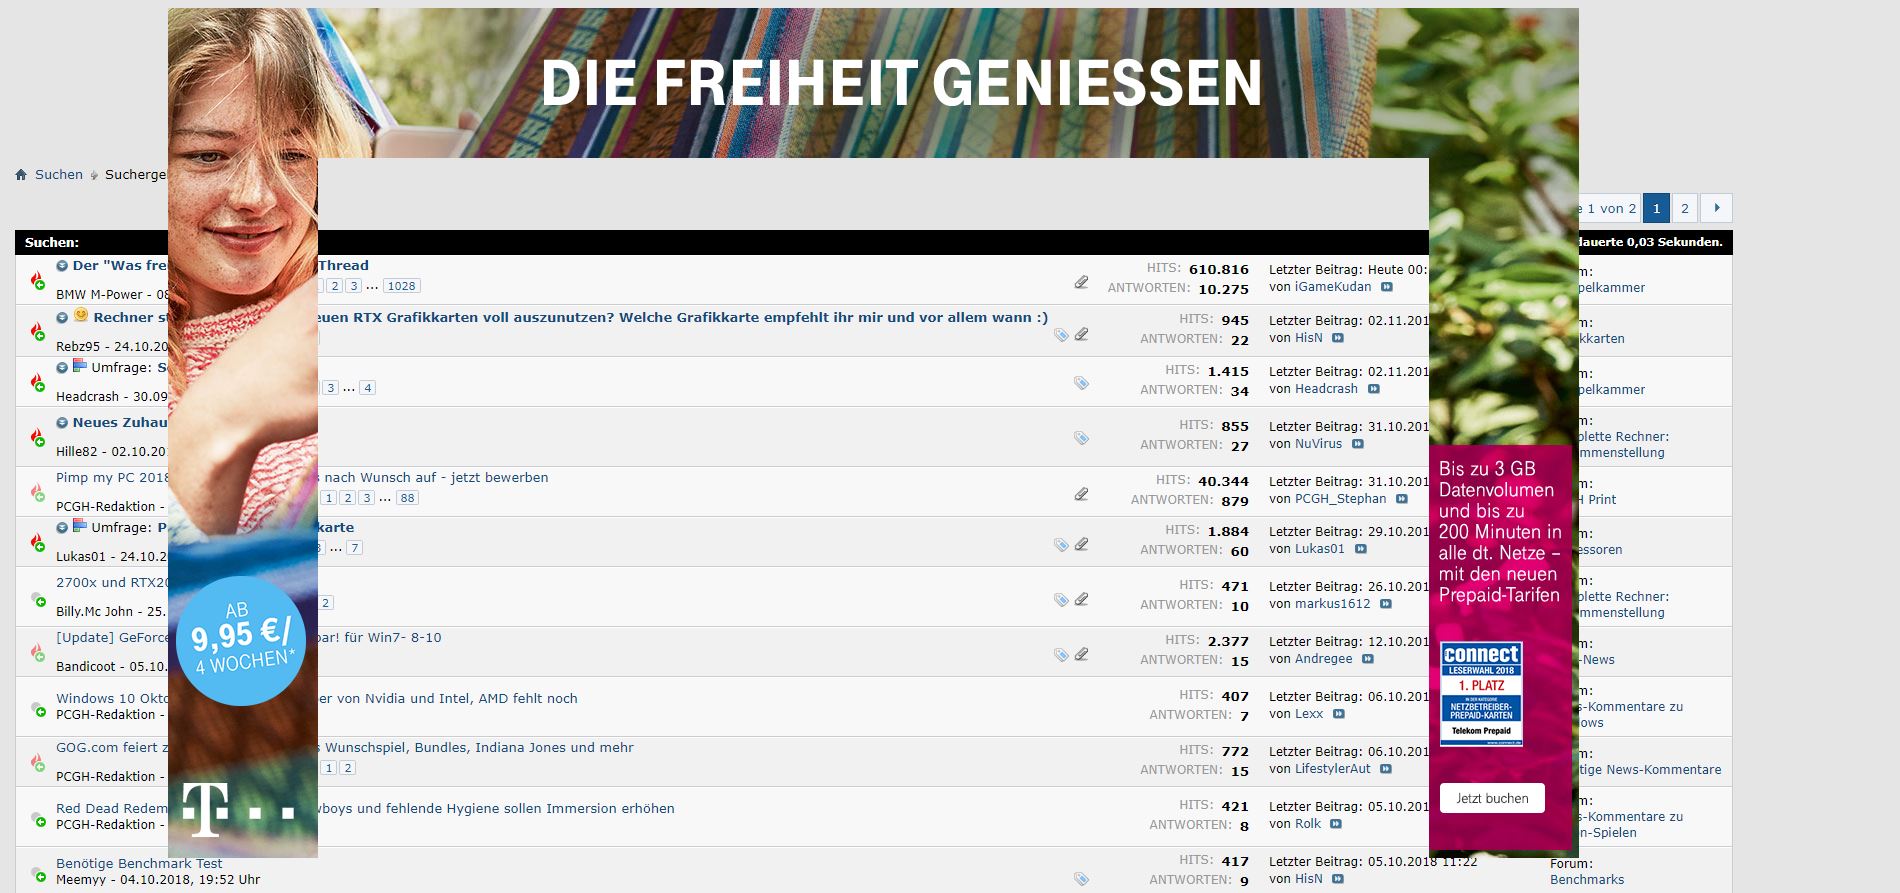Image resolution: width=1900 pixels, height=893 pixels.
Task: Click the first-unread arrow icon beside 'Rechner' thread
Action: (62, 317)
